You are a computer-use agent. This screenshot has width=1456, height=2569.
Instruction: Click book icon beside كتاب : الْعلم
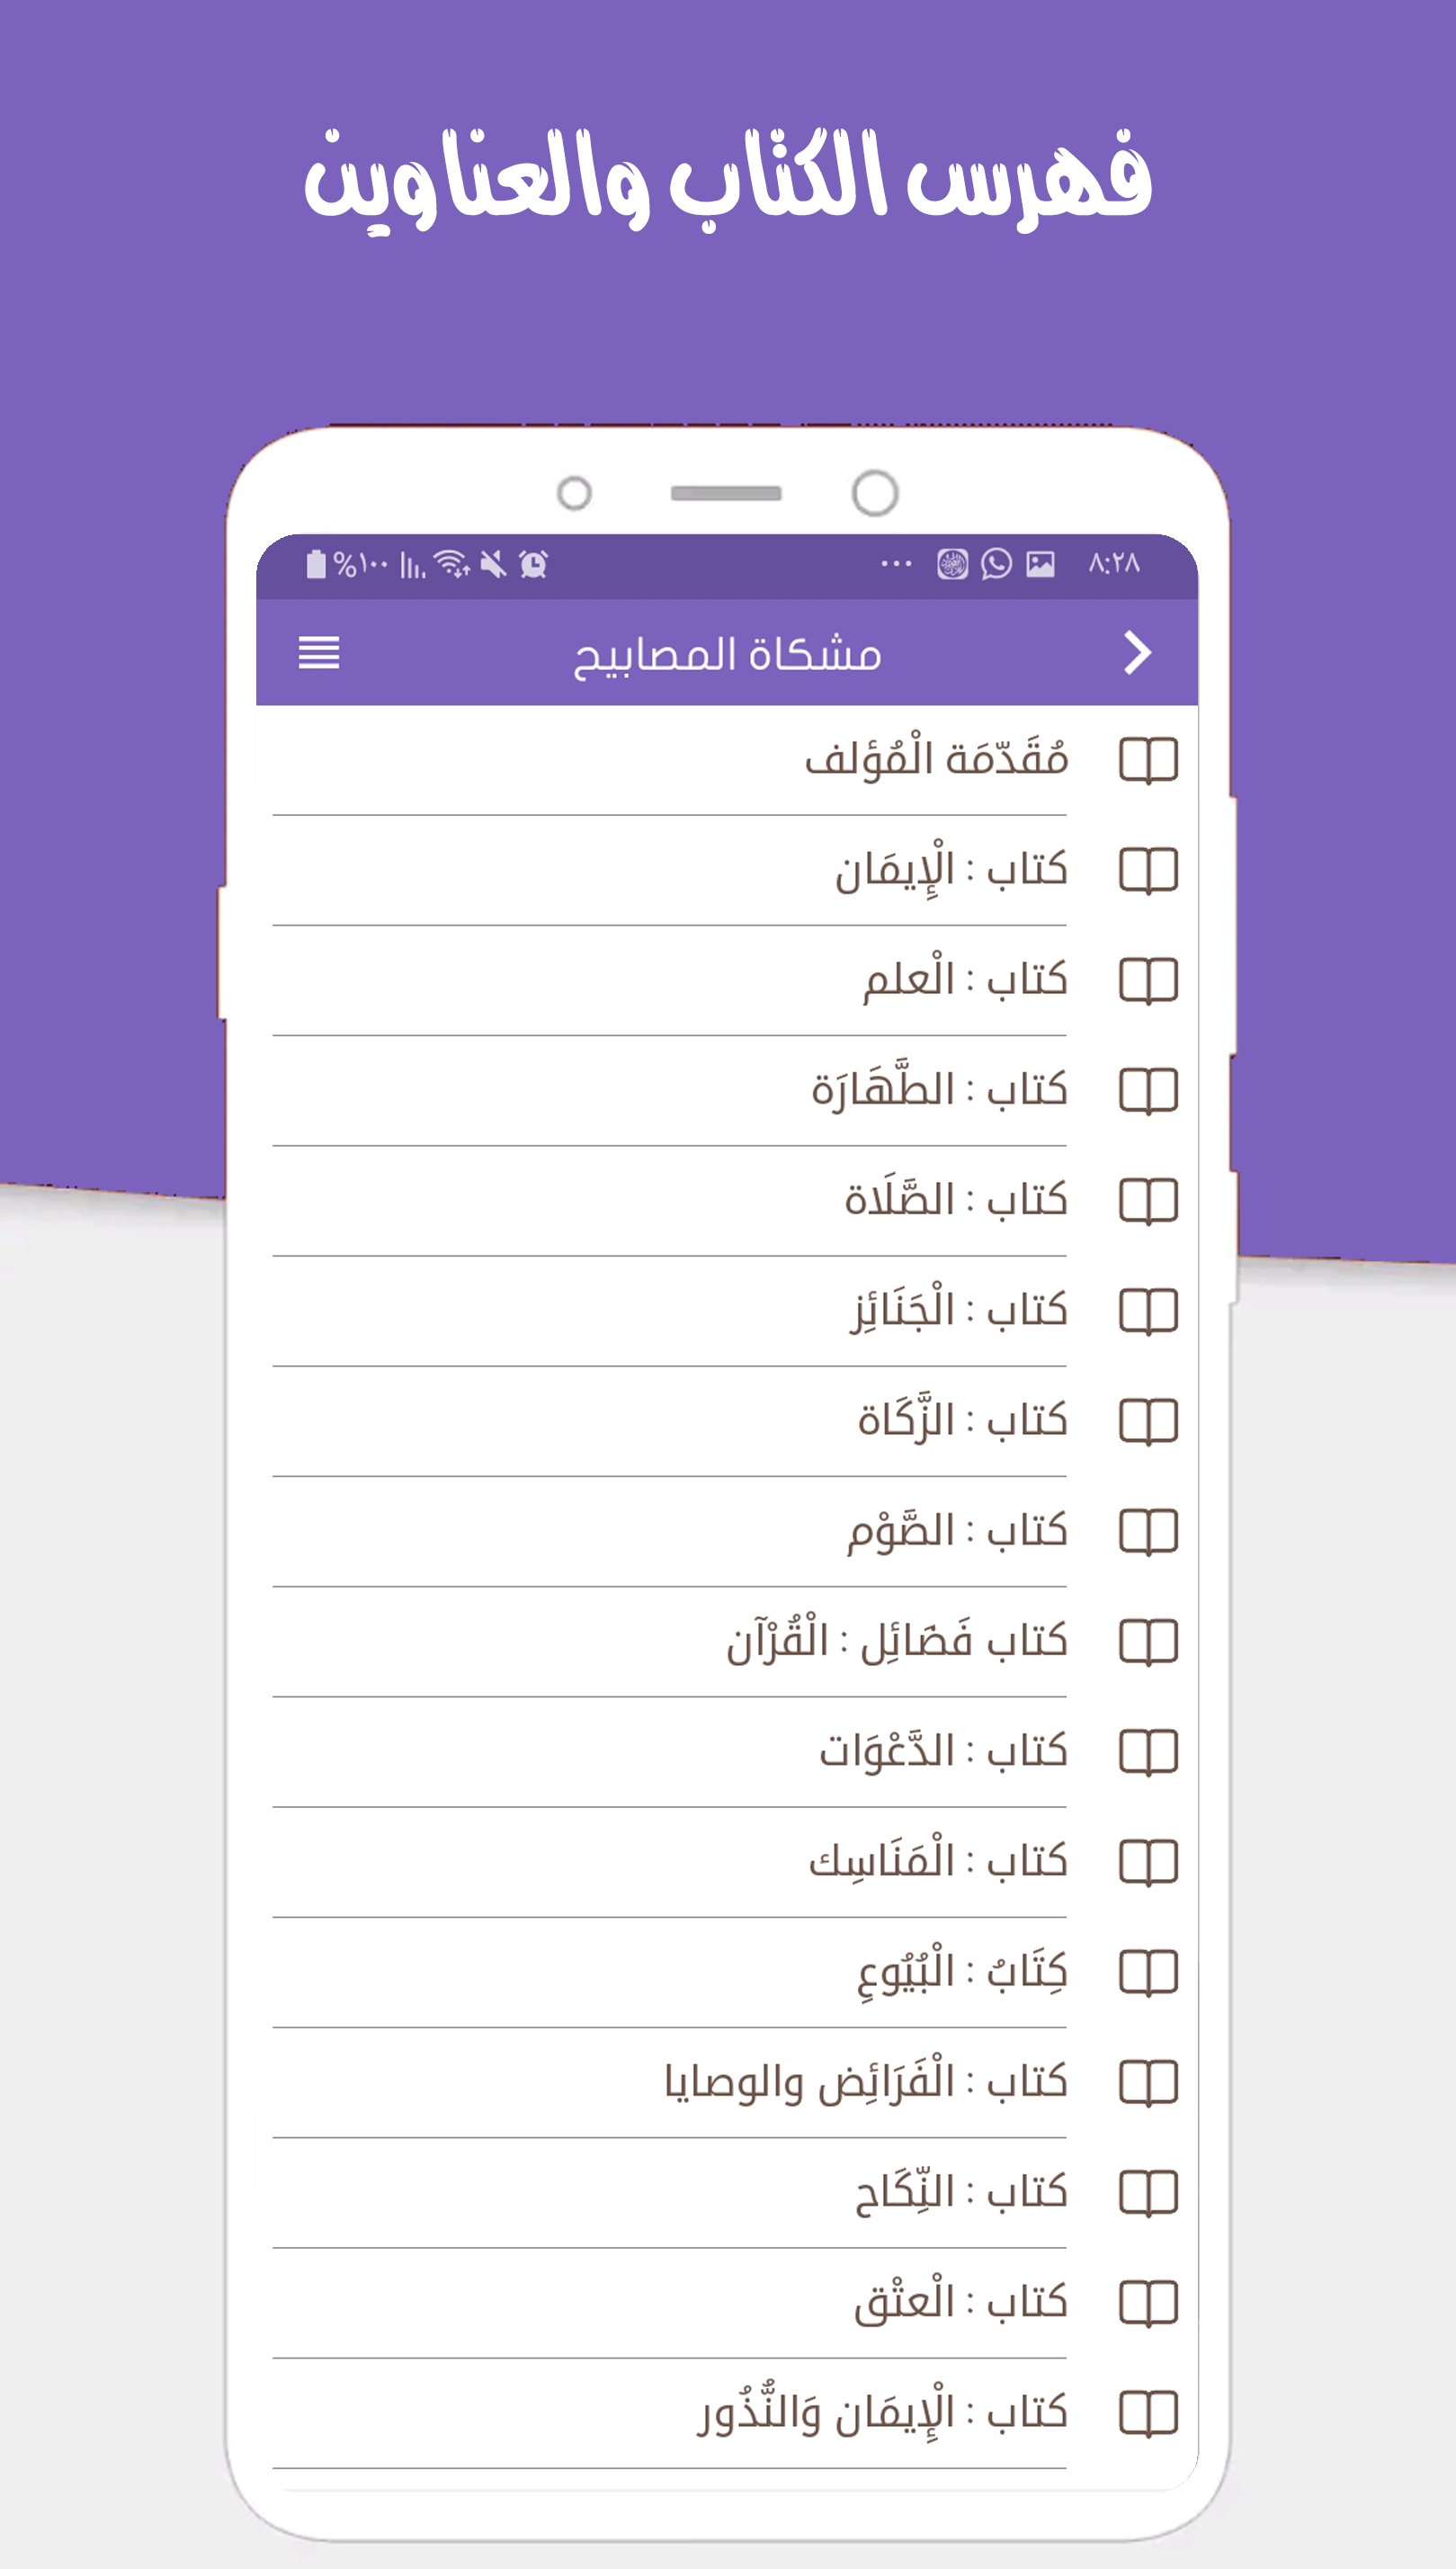(1148, 980)
